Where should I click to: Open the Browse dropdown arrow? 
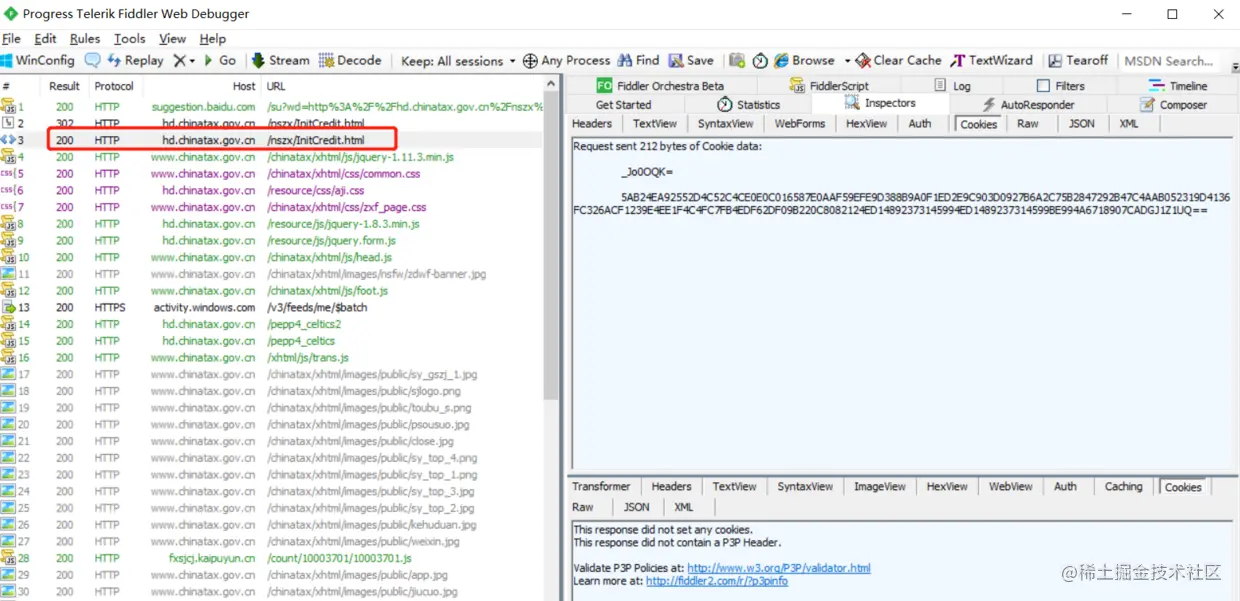(847, 60)
